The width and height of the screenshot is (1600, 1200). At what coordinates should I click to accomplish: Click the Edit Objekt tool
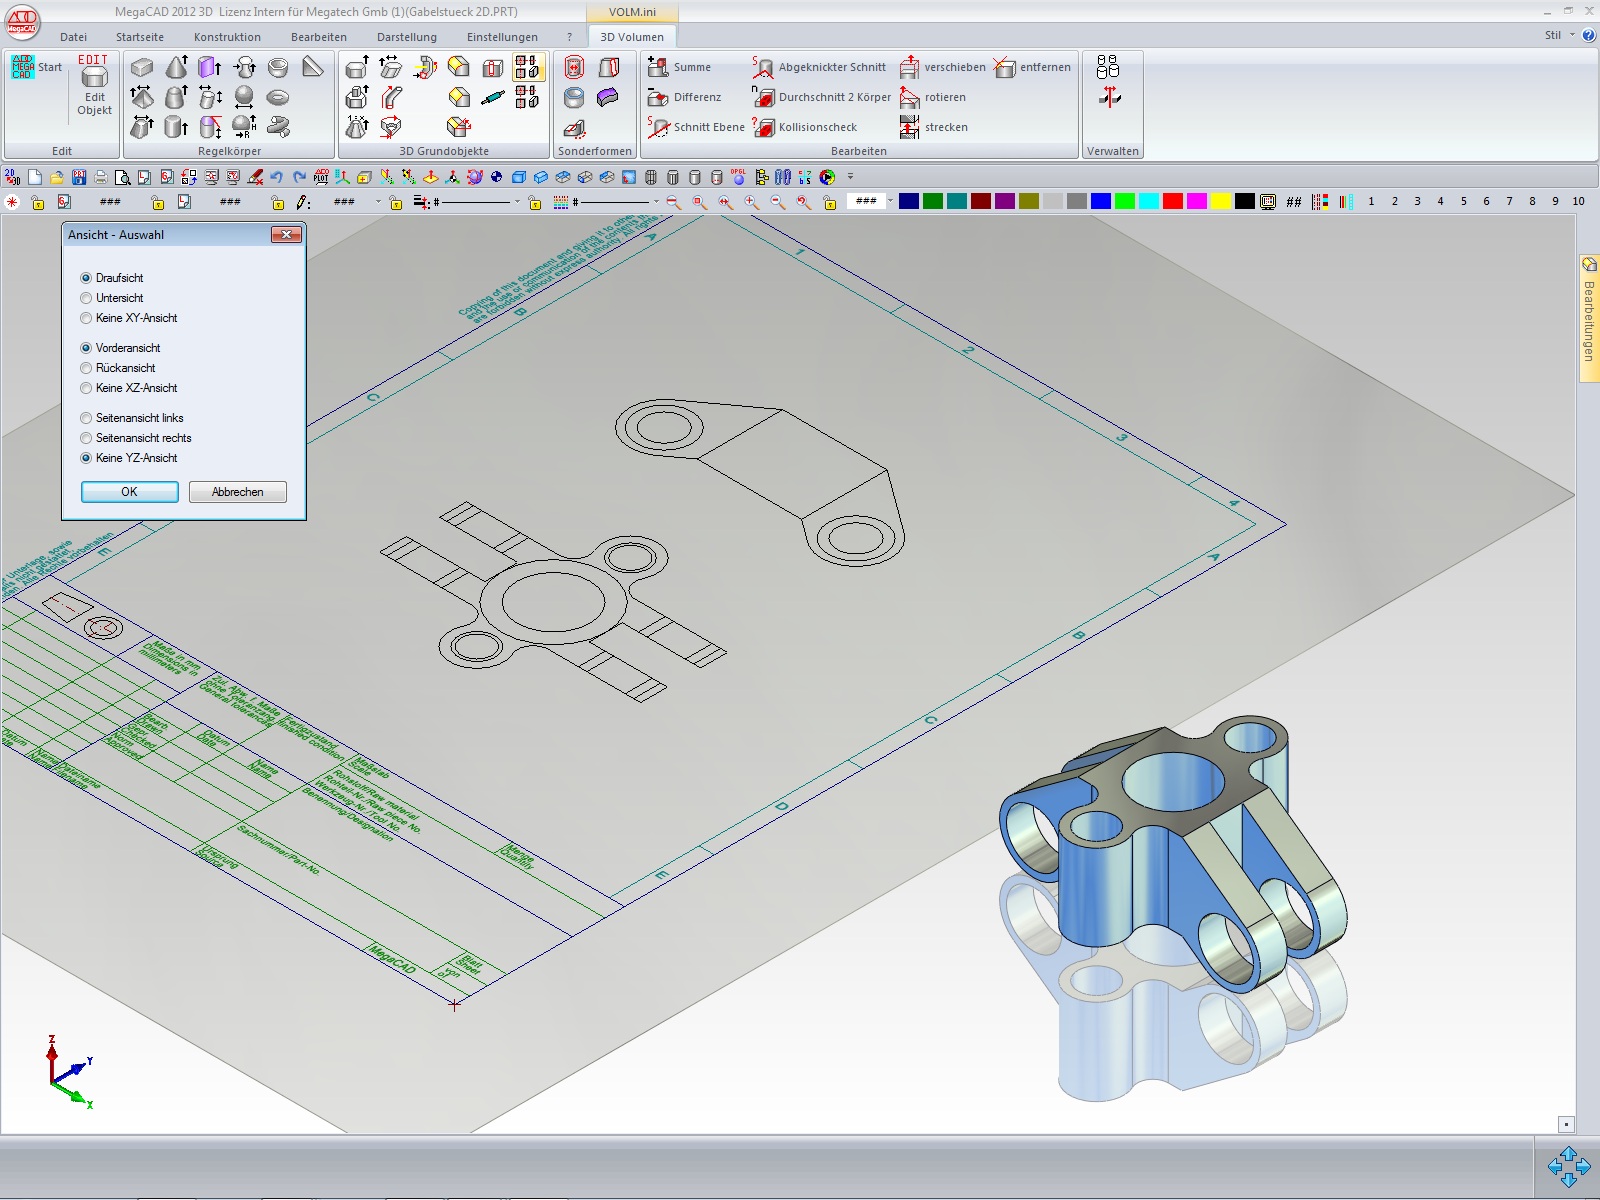95,90
